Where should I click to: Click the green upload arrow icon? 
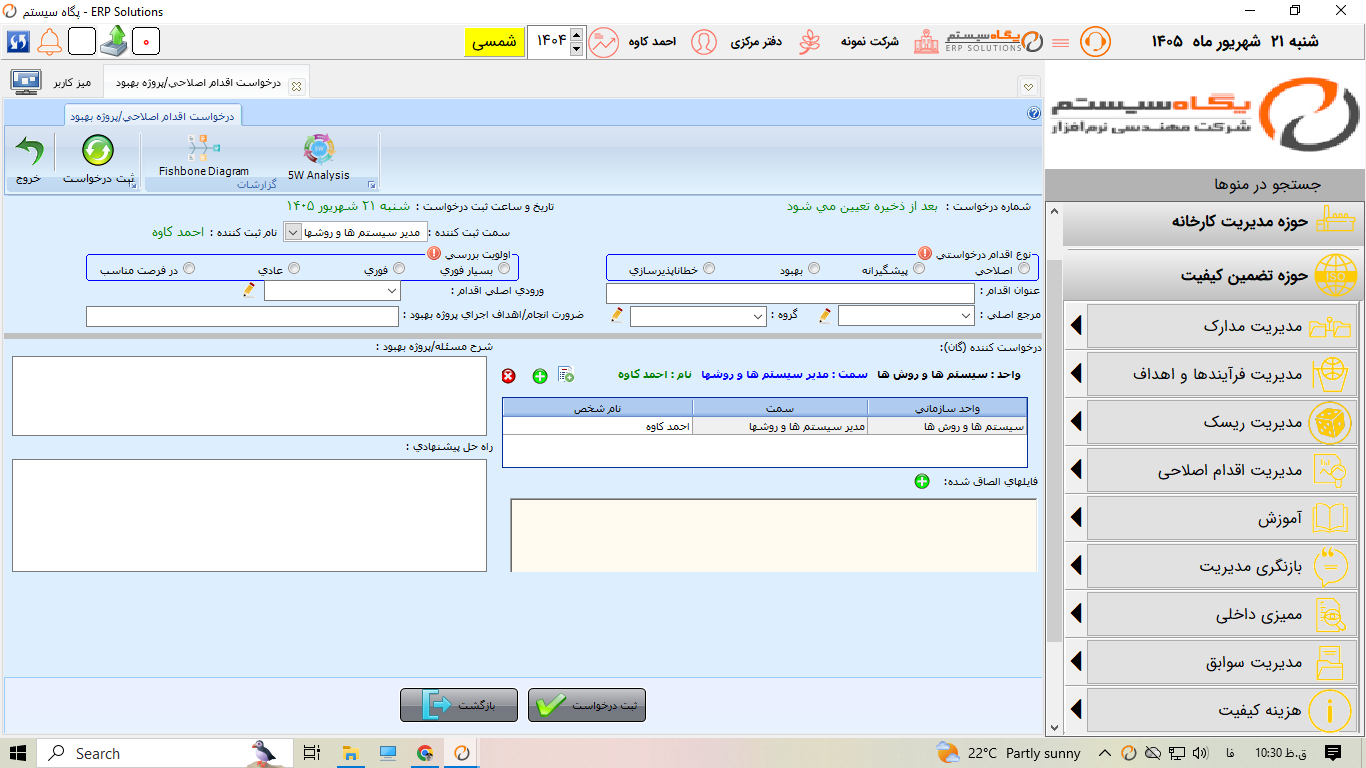(113, 41)
